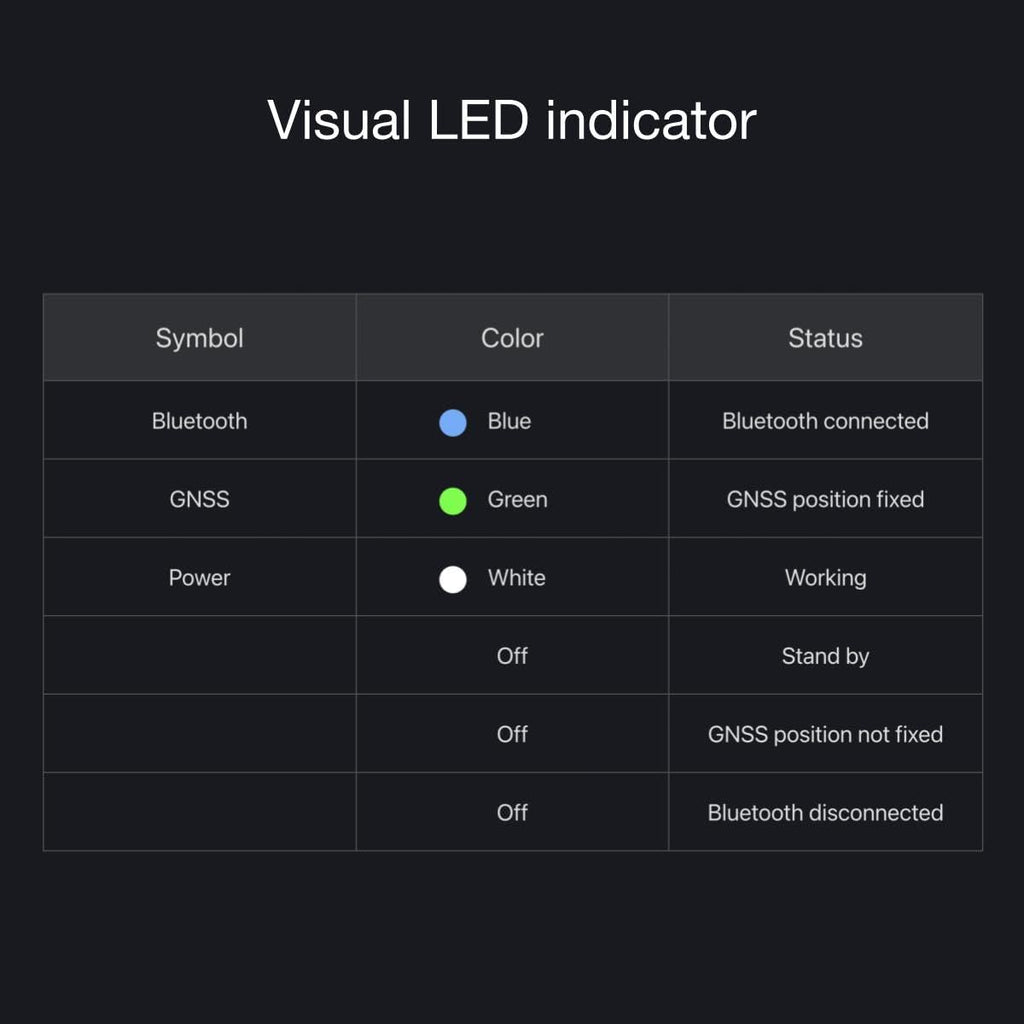Click the white LED color dot
Screen dimensions: 1024x1024
(453, 579)
